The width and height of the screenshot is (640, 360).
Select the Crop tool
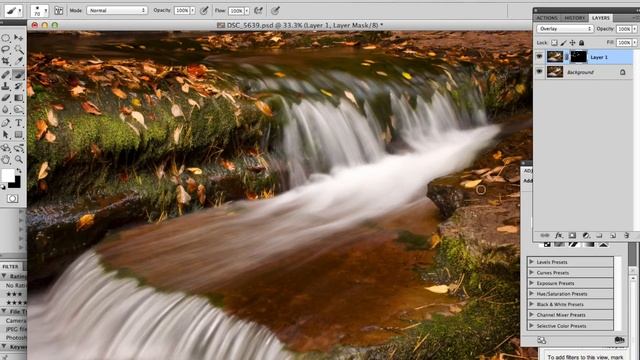(x=6, y=61)
